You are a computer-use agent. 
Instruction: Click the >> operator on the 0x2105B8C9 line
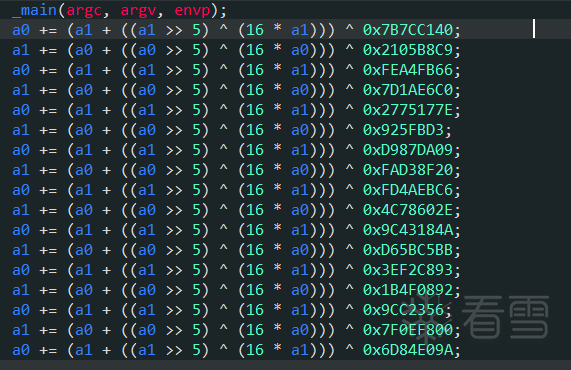point(174,50)
